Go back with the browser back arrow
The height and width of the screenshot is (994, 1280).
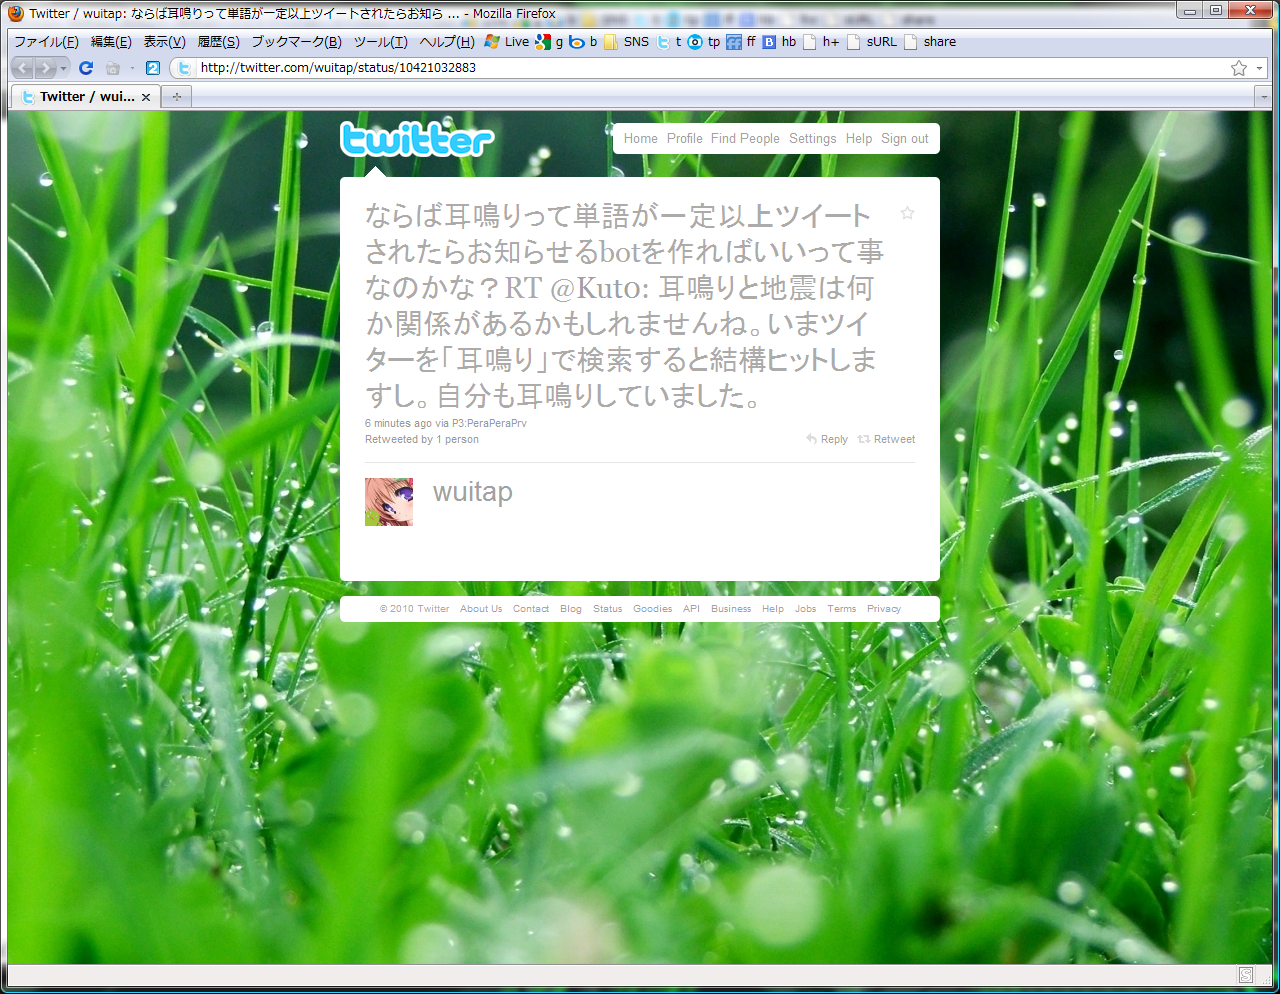22,68
